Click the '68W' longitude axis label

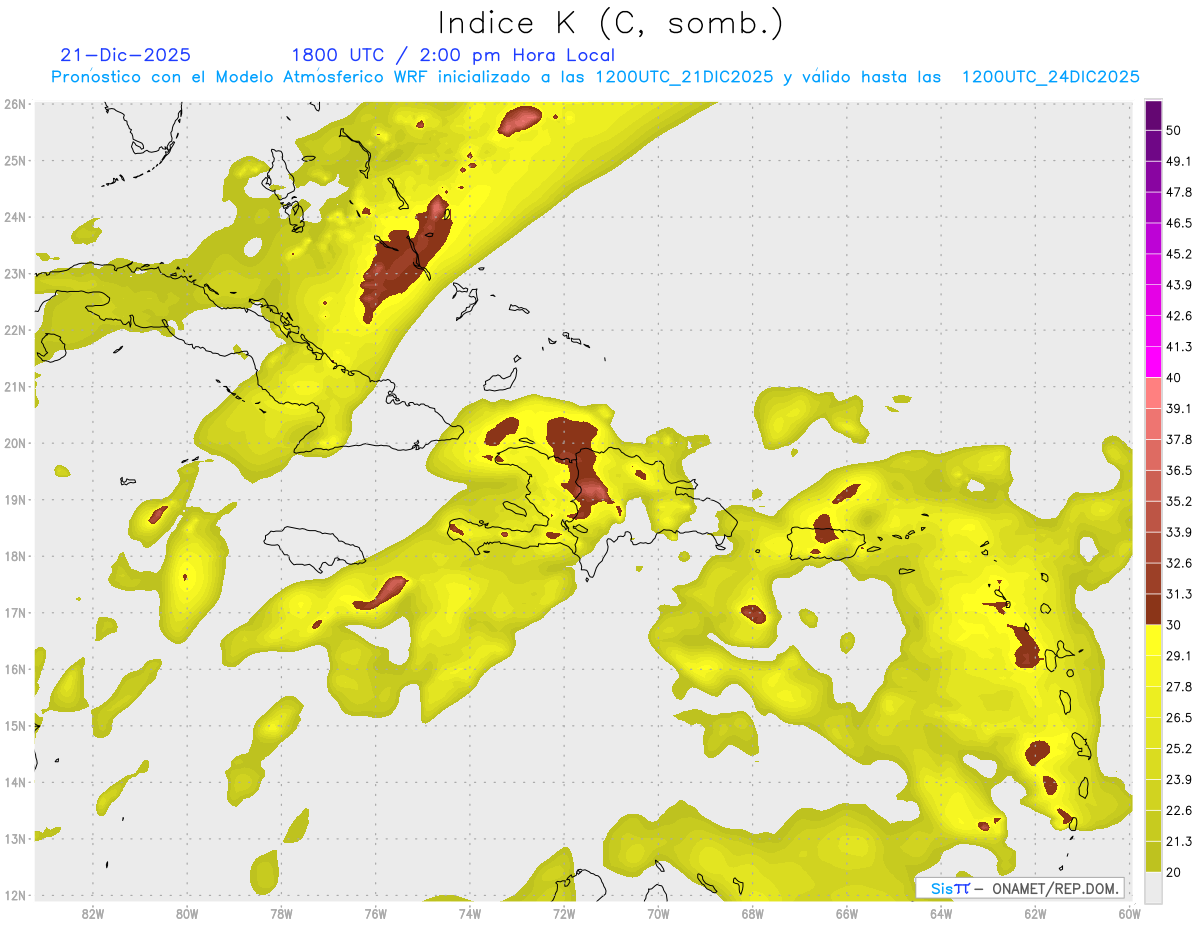752,914
